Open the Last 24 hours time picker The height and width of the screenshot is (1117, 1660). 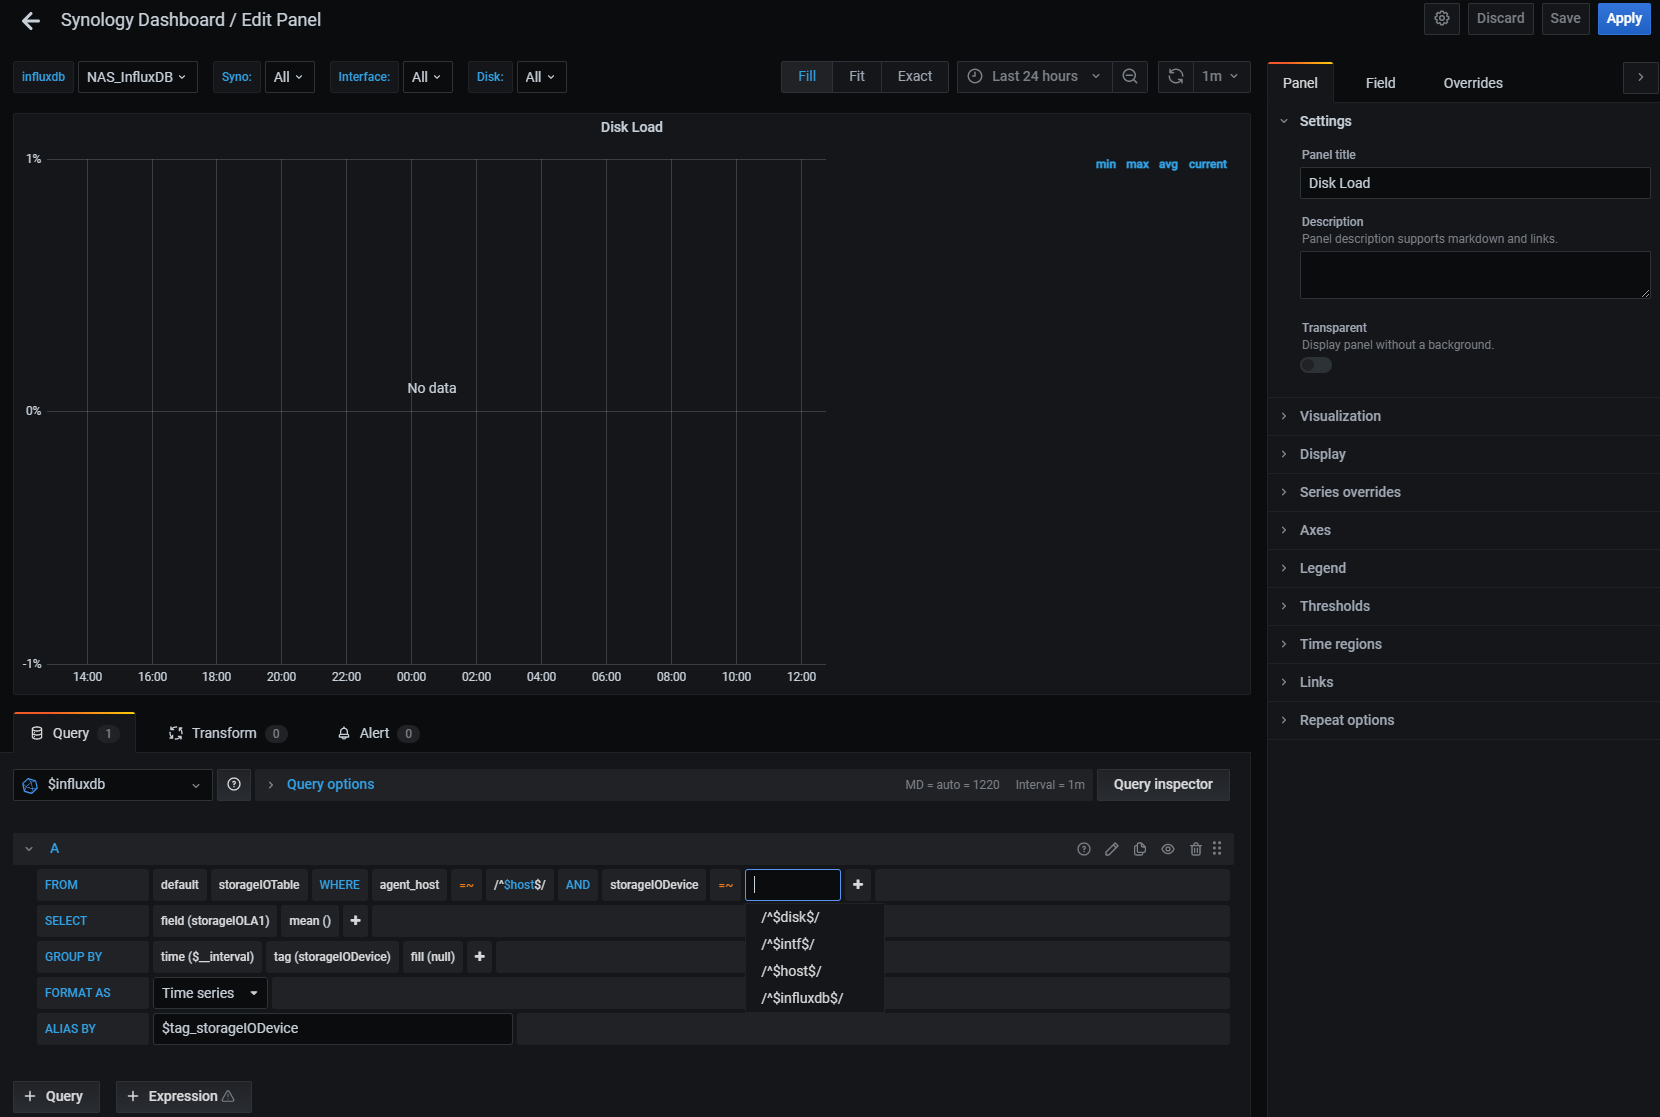(1034, 77)
